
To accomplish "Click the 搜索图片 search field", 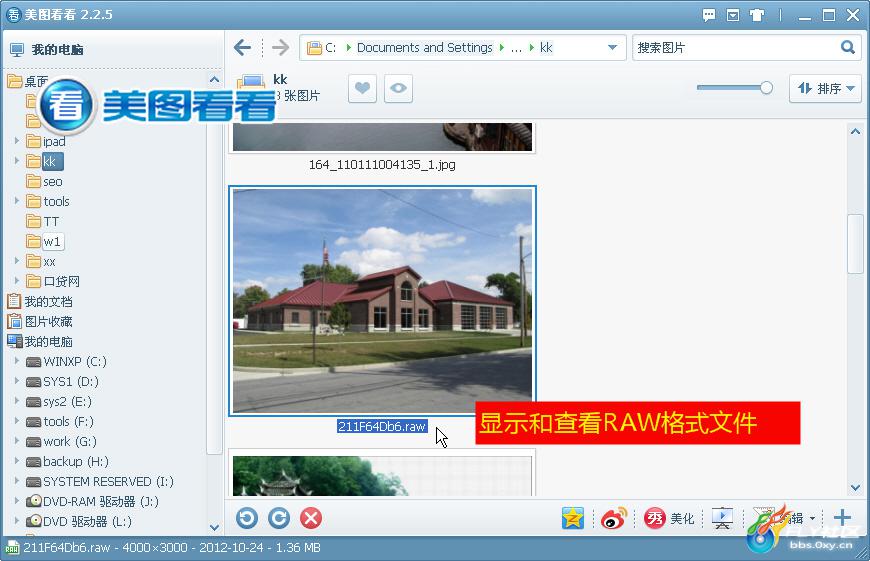I will click(736, 48).
